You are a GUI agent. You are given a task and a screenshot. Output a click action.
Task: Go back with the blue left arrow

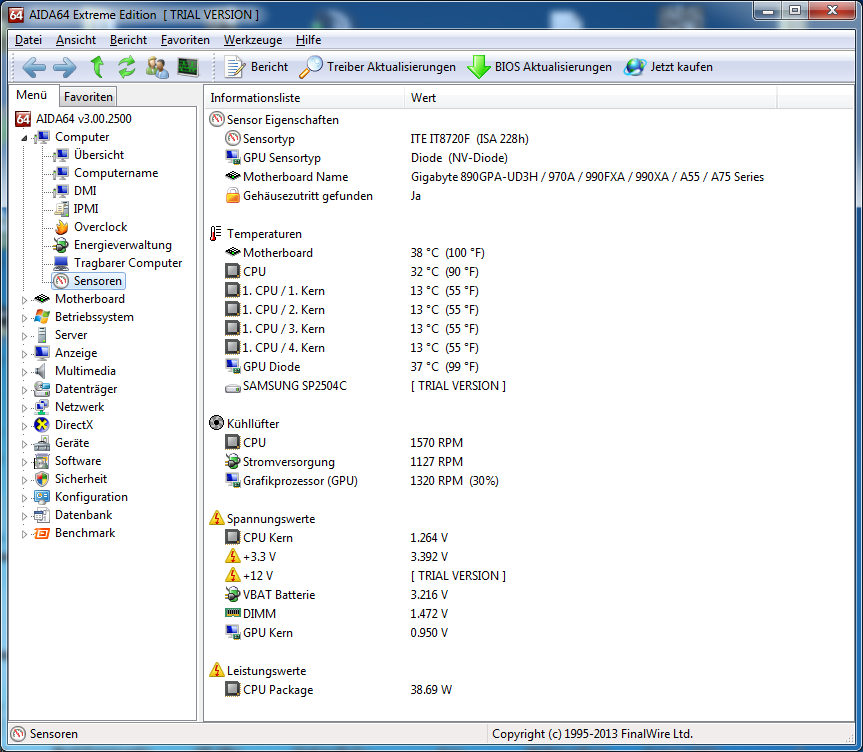tap(34, 67)
